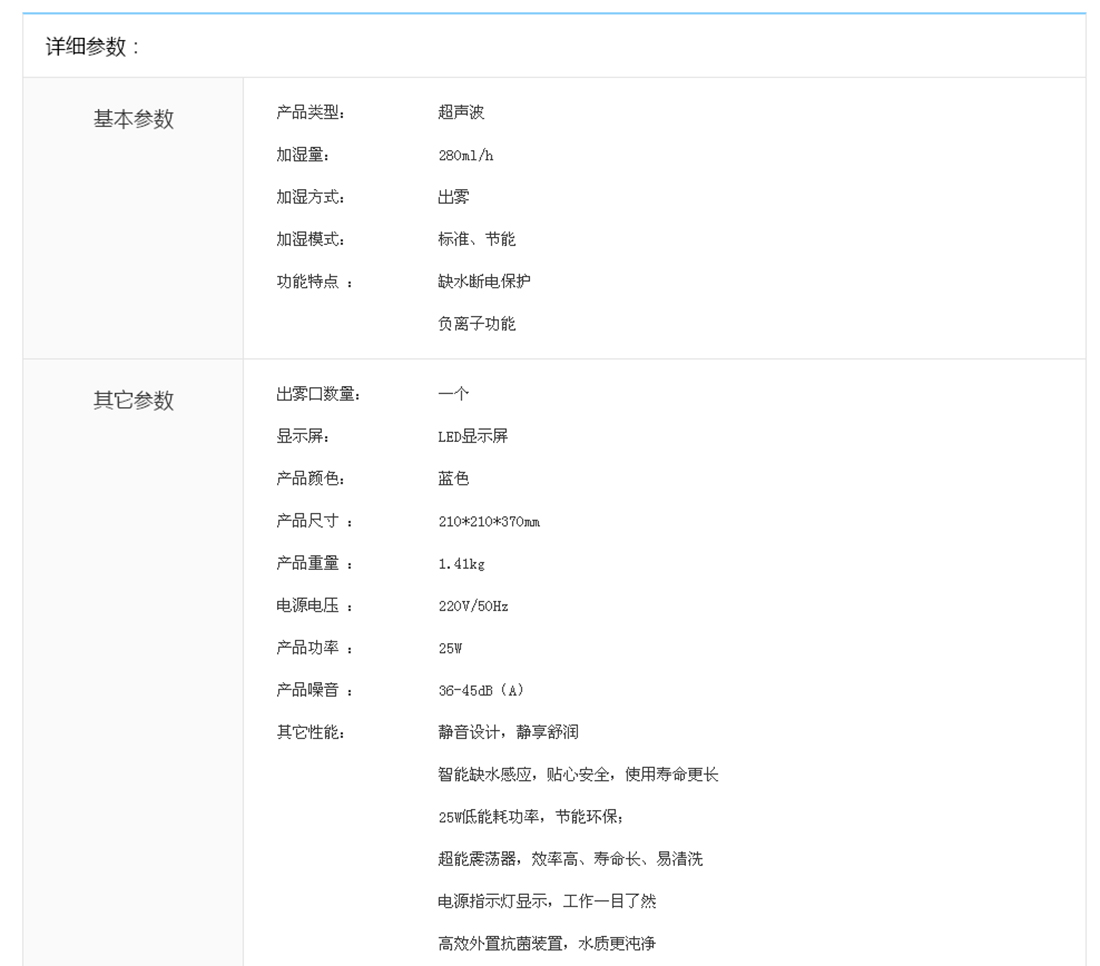Click the product size 210*210*370mm
The width and height of the screenshot is (1100, 966).
point(488,521)
